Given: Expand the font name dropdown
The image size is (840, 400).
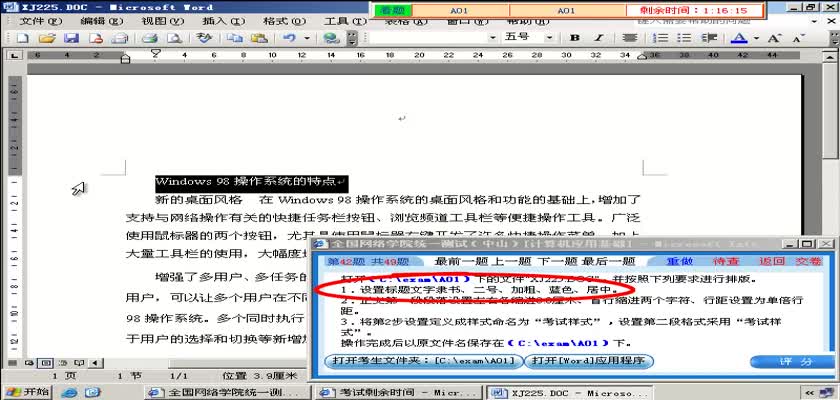Looking at the screenshot, I should click(x=492, y=38).
